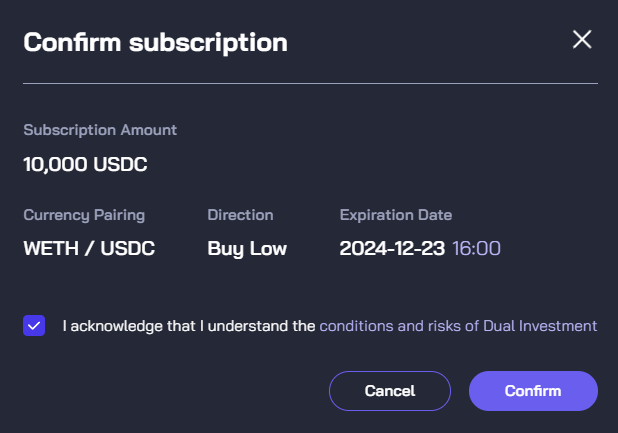Click USDC unit beside the 10,000 amount
This screenshot has height=433, width=618.
tap(120, 163)
